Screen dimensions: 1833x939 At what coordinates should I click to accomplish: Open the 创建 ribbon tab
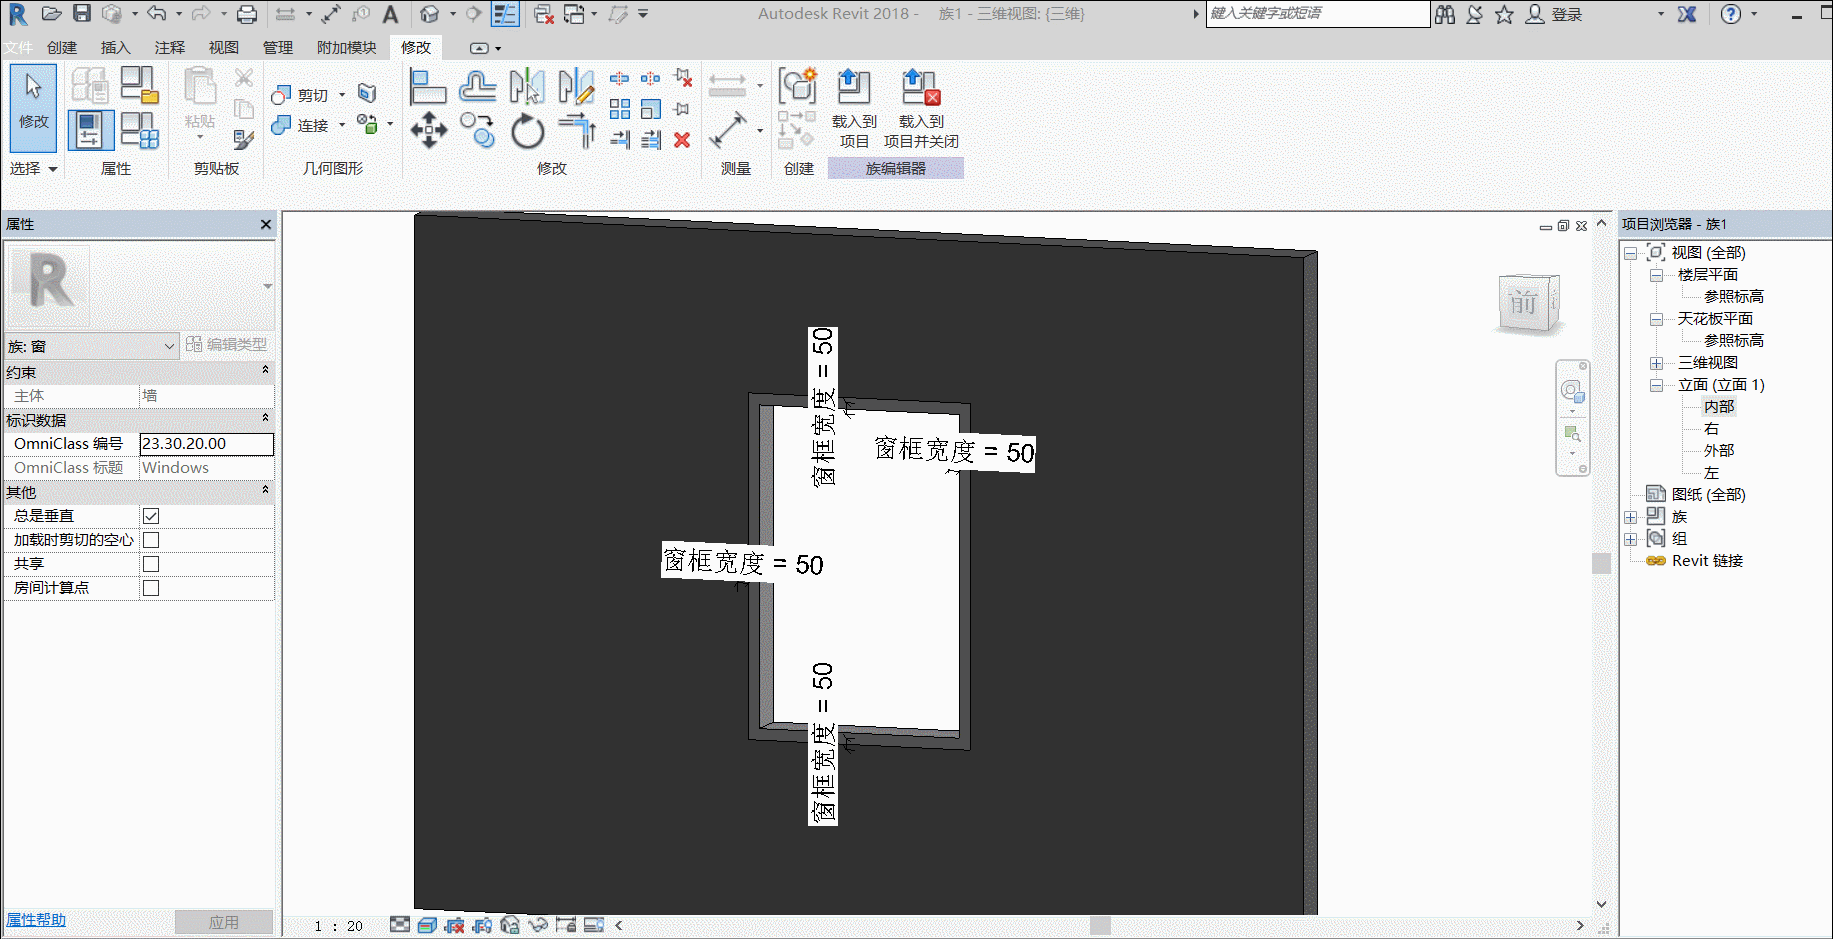62,47
